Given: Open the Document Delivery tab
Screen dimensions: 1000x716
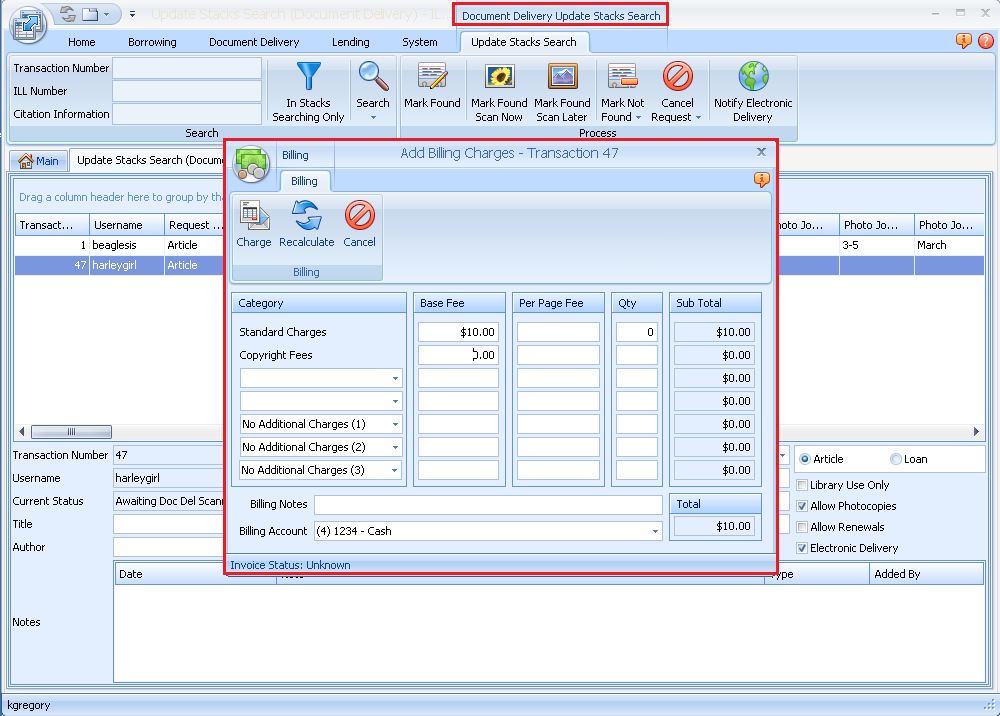Looking at the screenshot, I should [x=254, y=42].
